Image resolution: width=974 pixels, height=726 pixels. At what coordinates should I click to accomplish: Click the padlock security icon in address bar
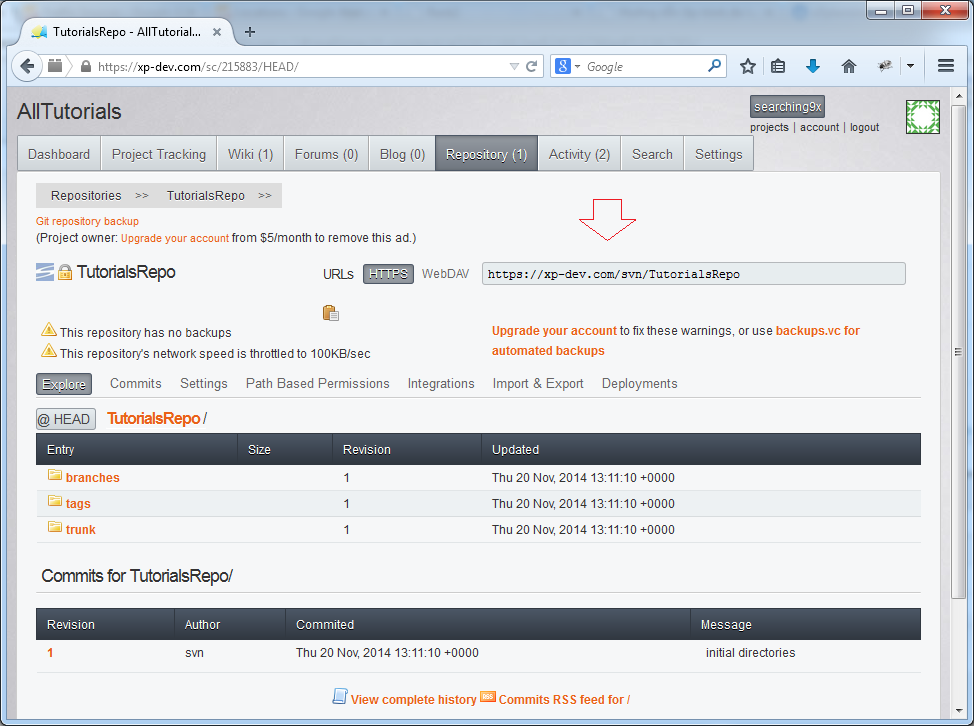pos(86,66)
